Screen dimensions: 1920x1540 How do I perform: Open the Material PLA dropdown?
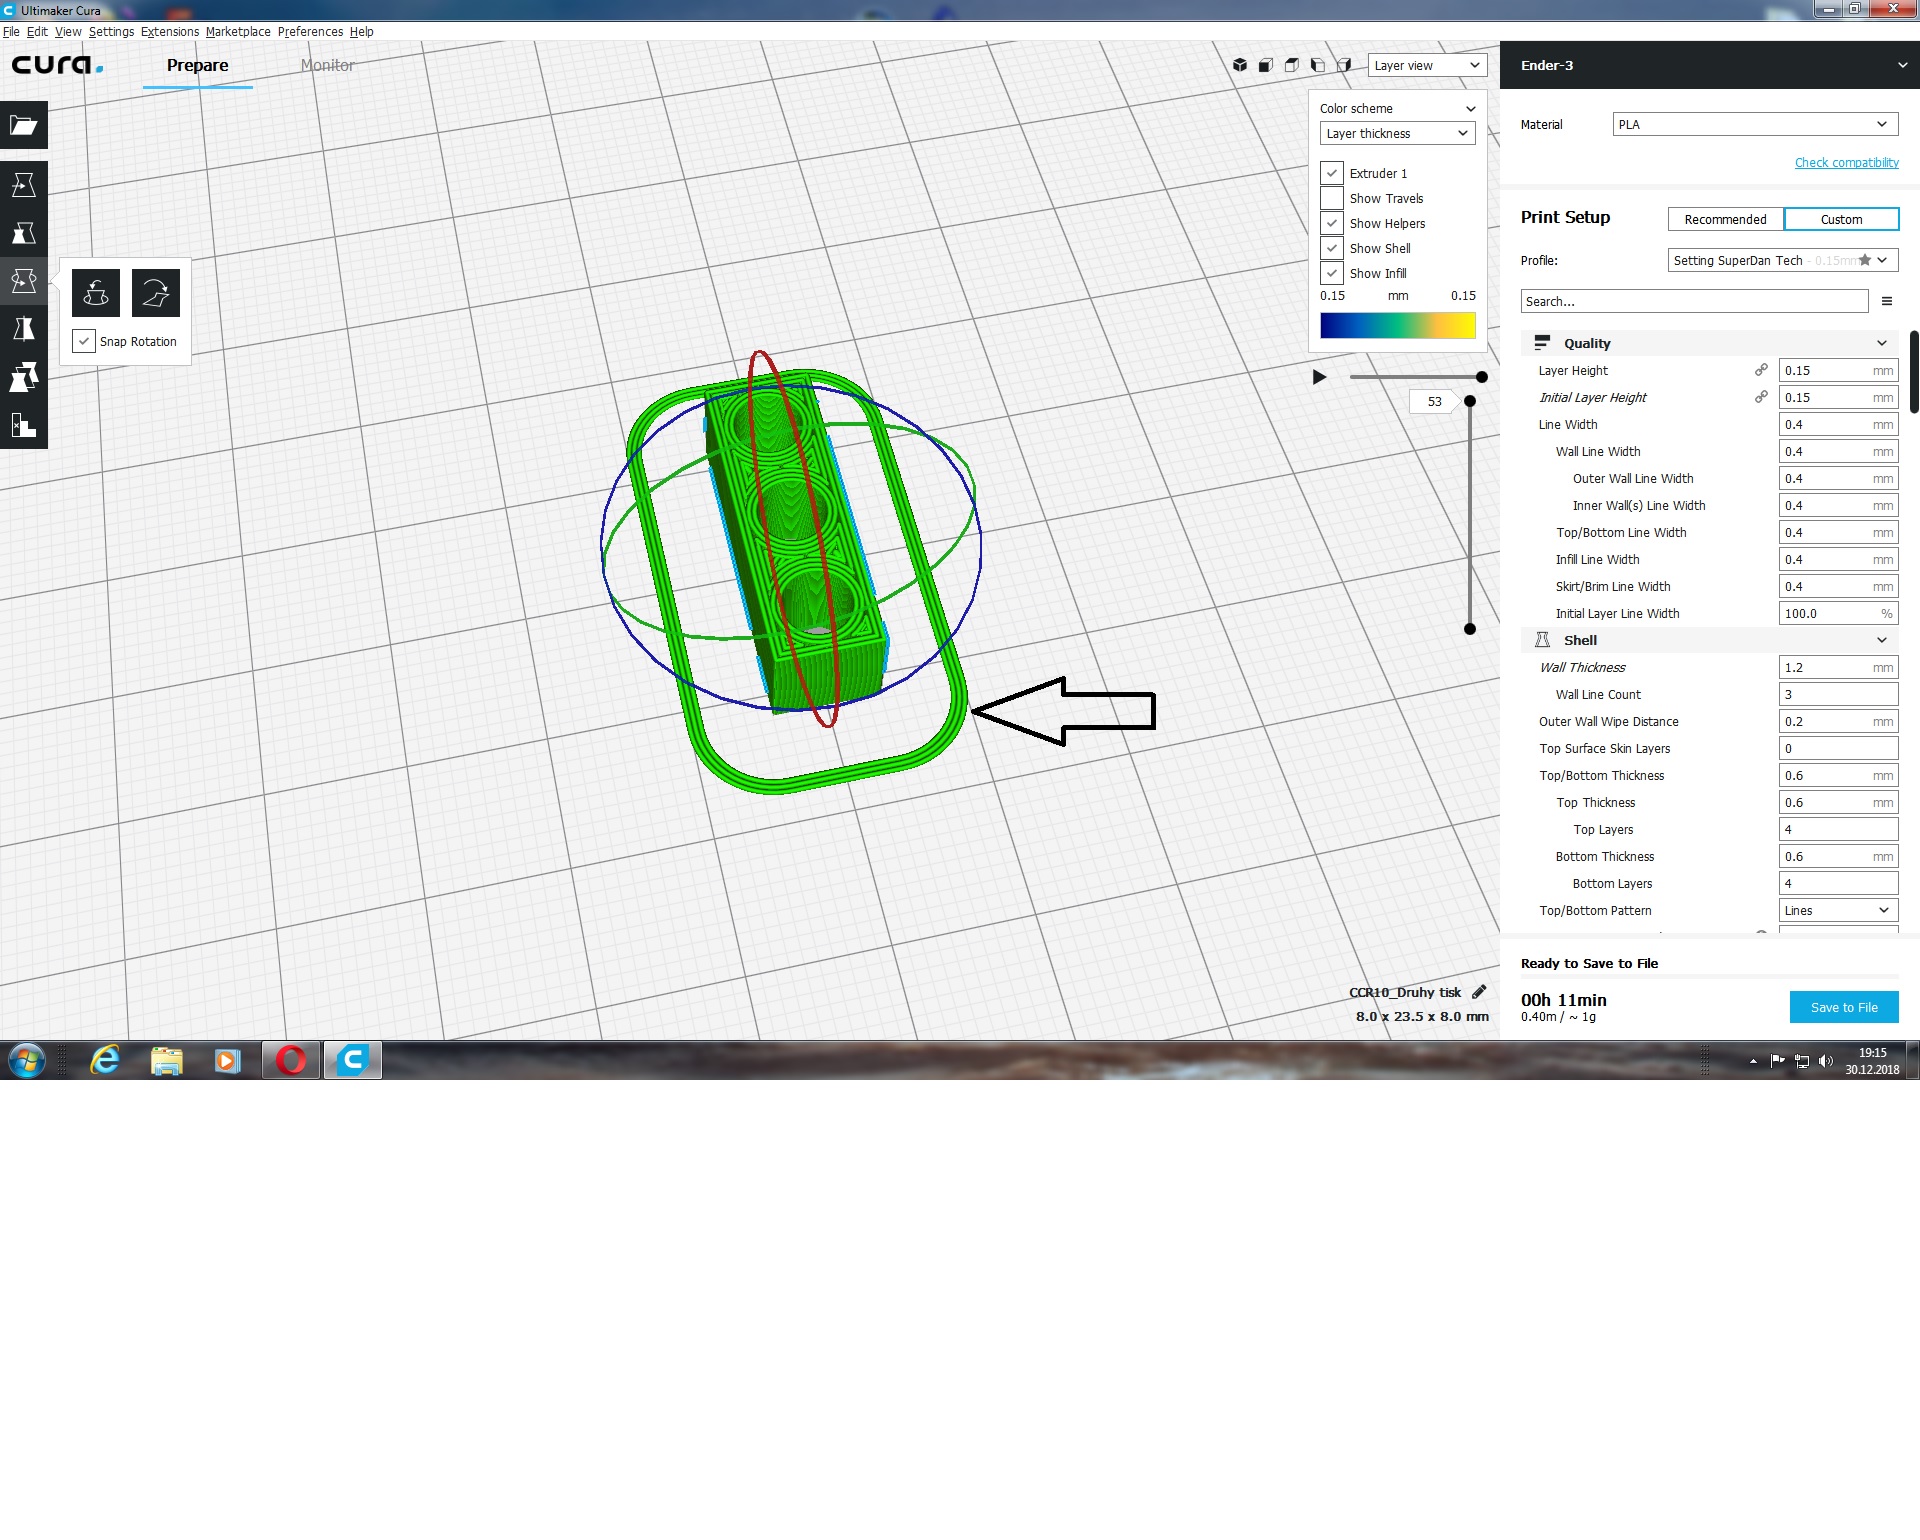[1754, 124]
